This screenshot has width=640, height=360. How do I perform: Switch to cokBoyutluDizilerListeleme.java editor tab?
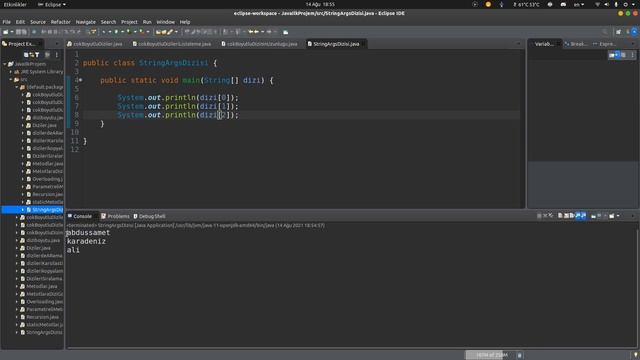tap(172, 44)
